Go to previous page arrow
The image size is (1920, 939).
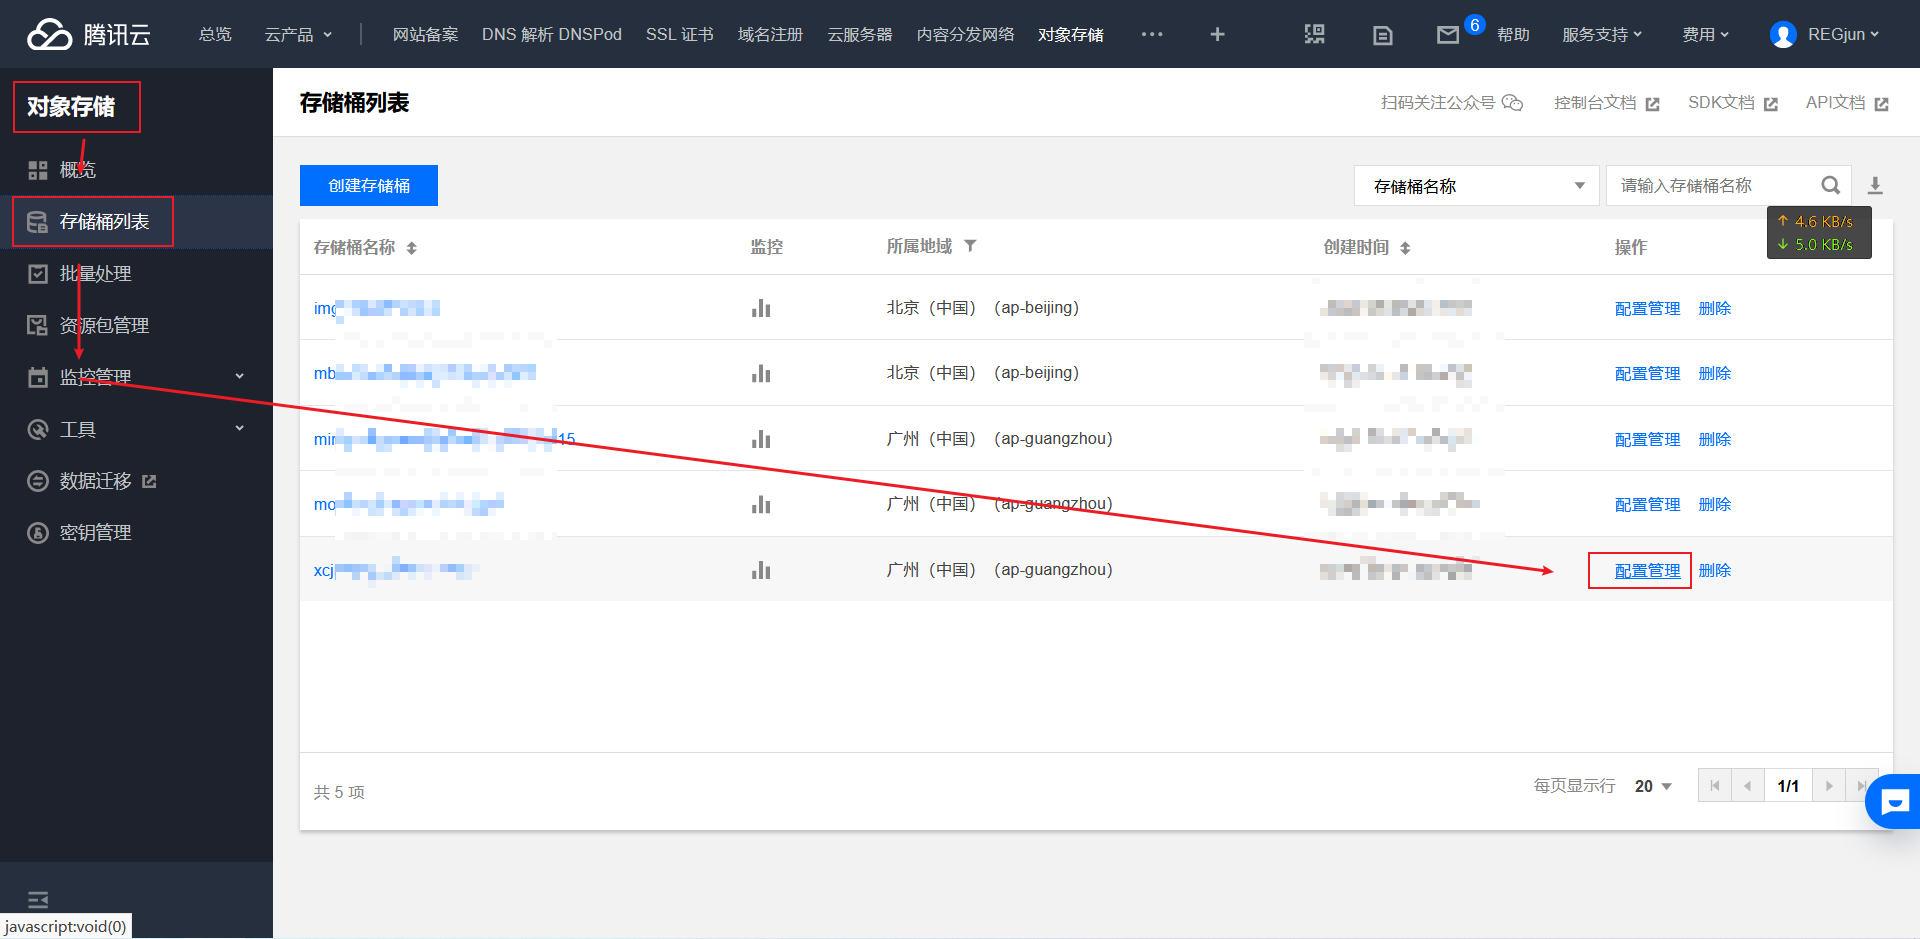[1747, 786]
